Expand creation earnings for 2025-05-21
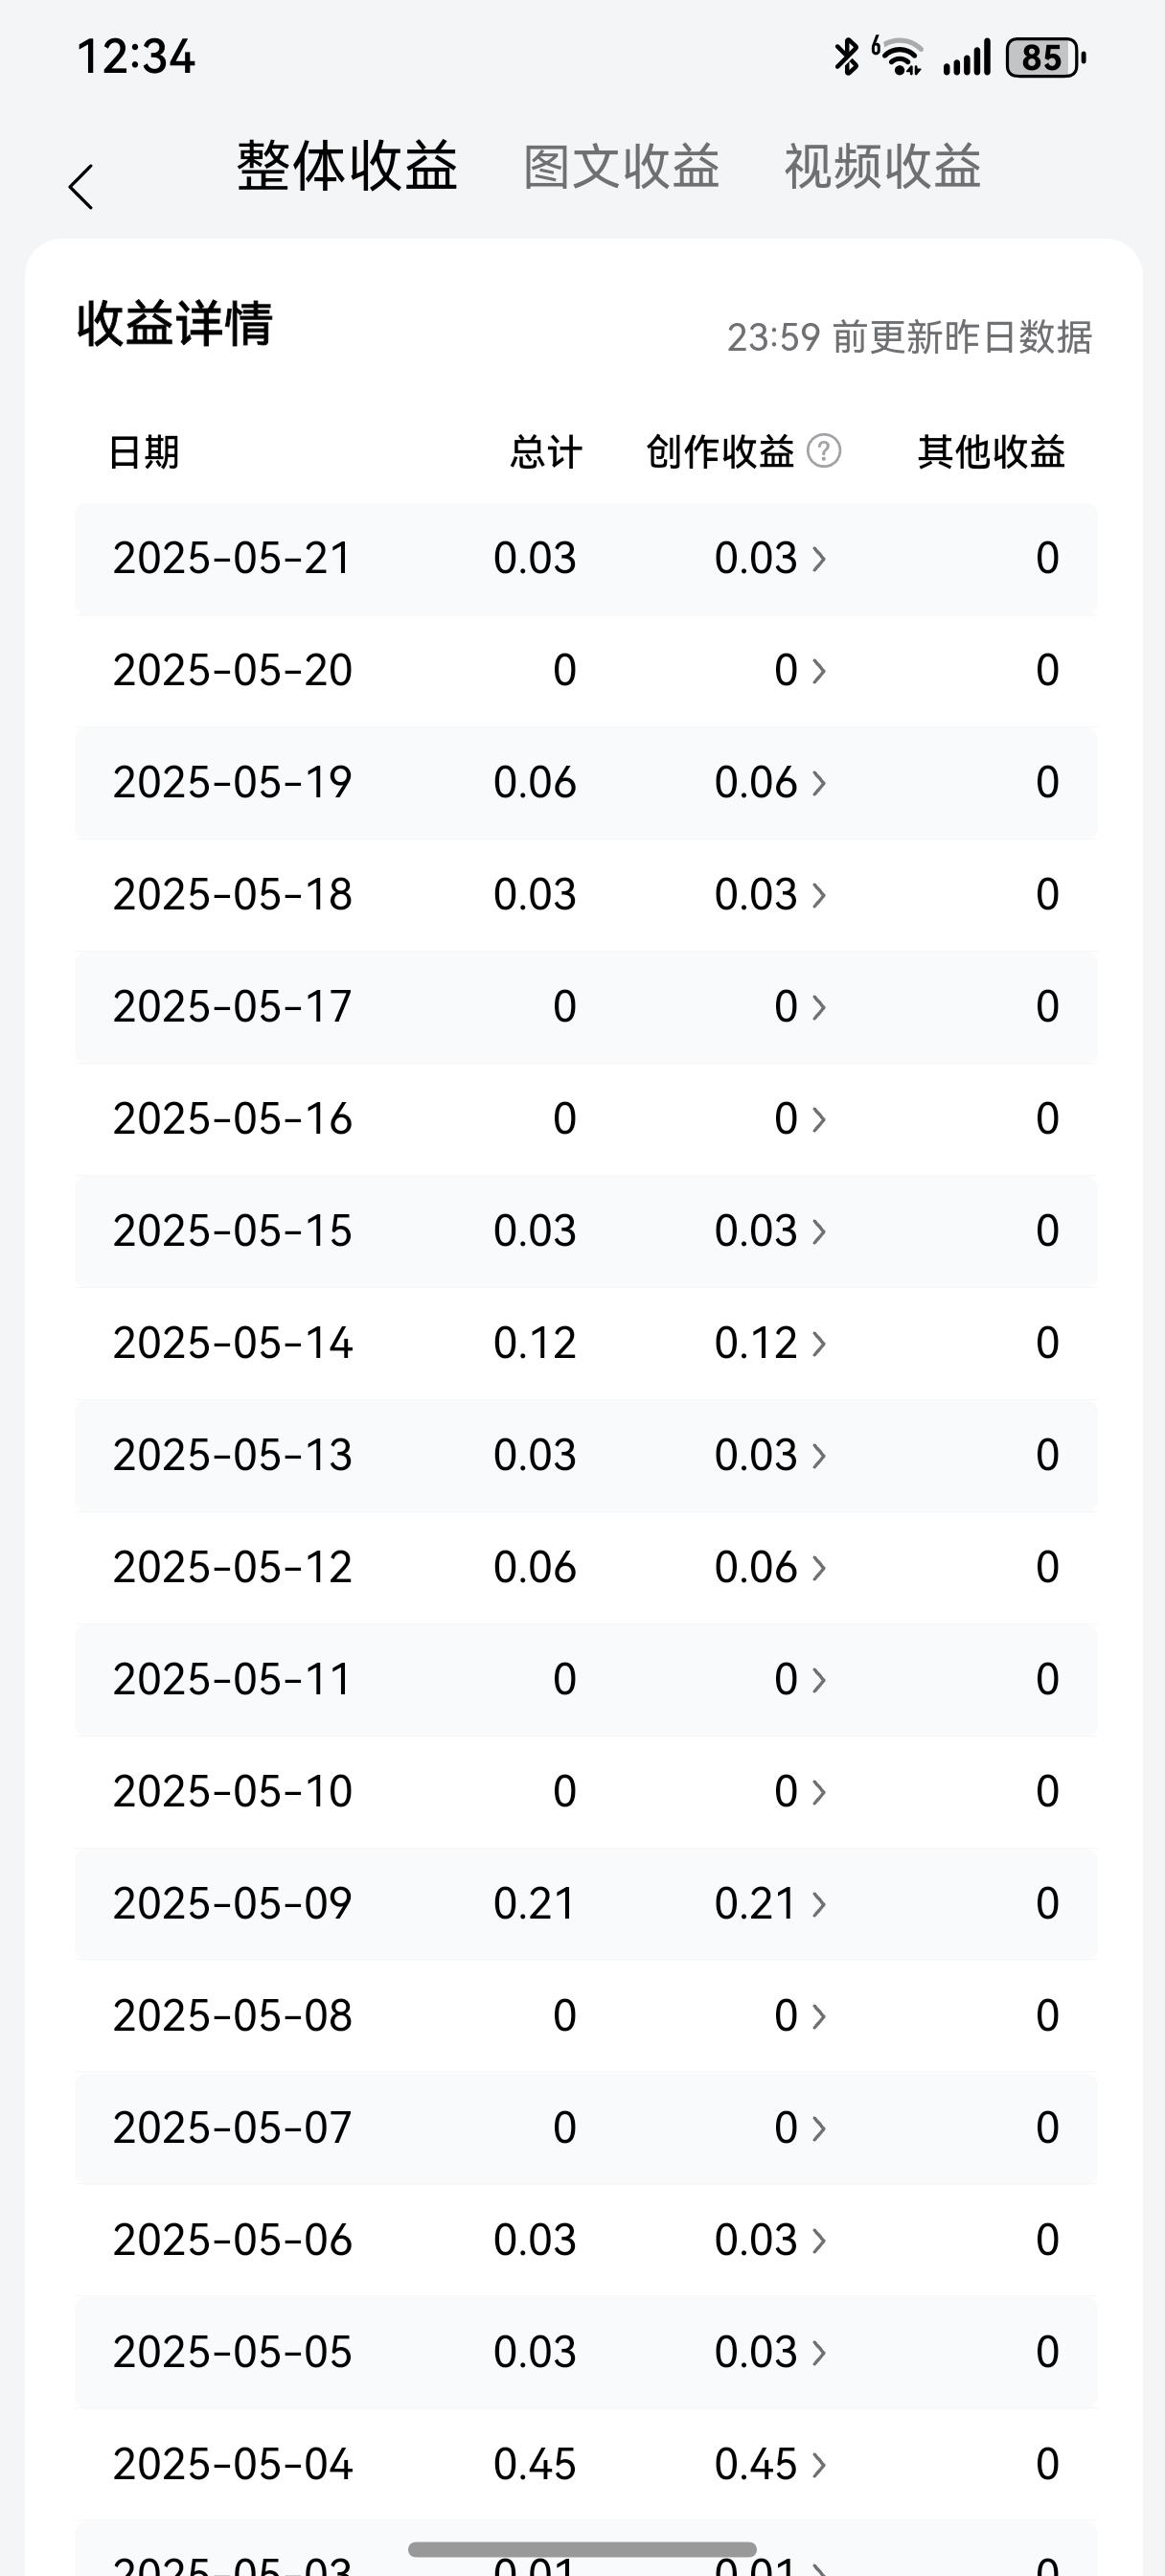This screenshot has height=2576, width=1165. tap(770, 558)
